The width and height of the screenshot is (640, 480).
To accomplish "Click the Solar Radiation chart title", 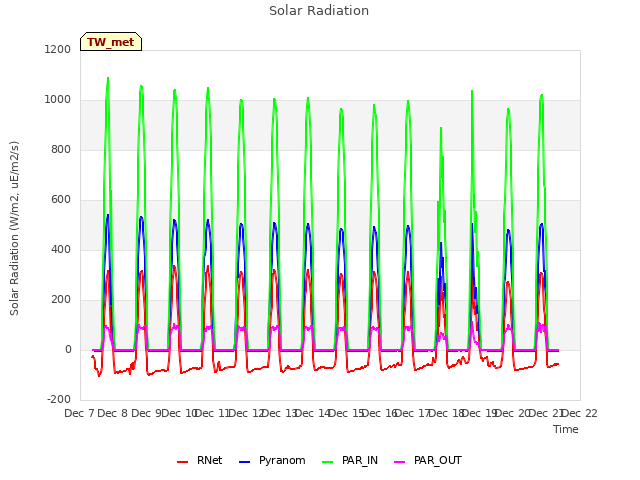I will point(319,11).
